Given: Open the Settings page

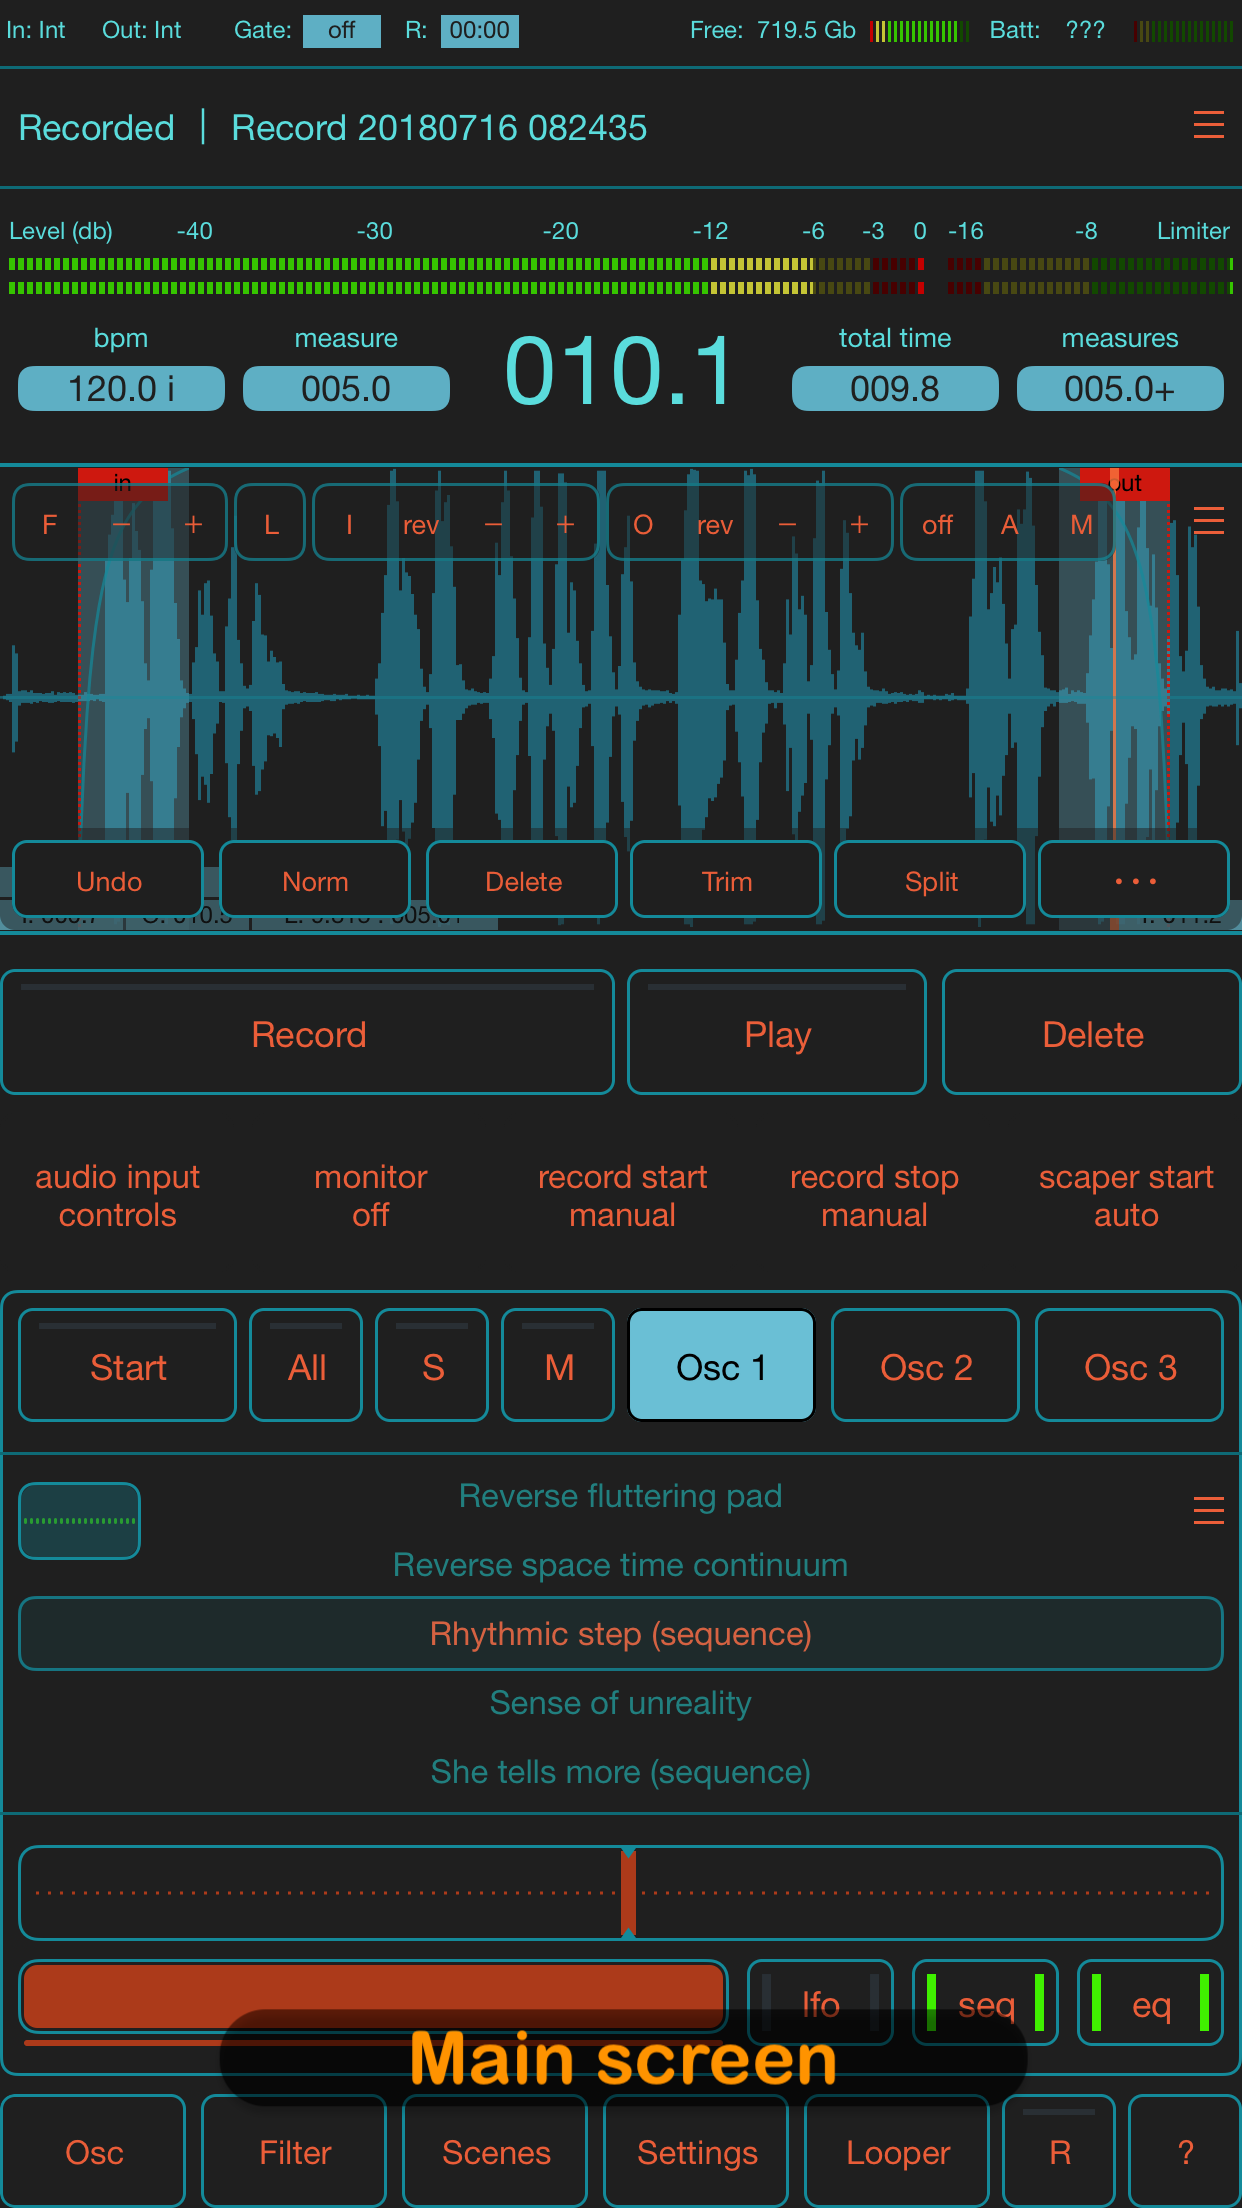Looking at the screenshot, I should click(x=697, y=2152).
